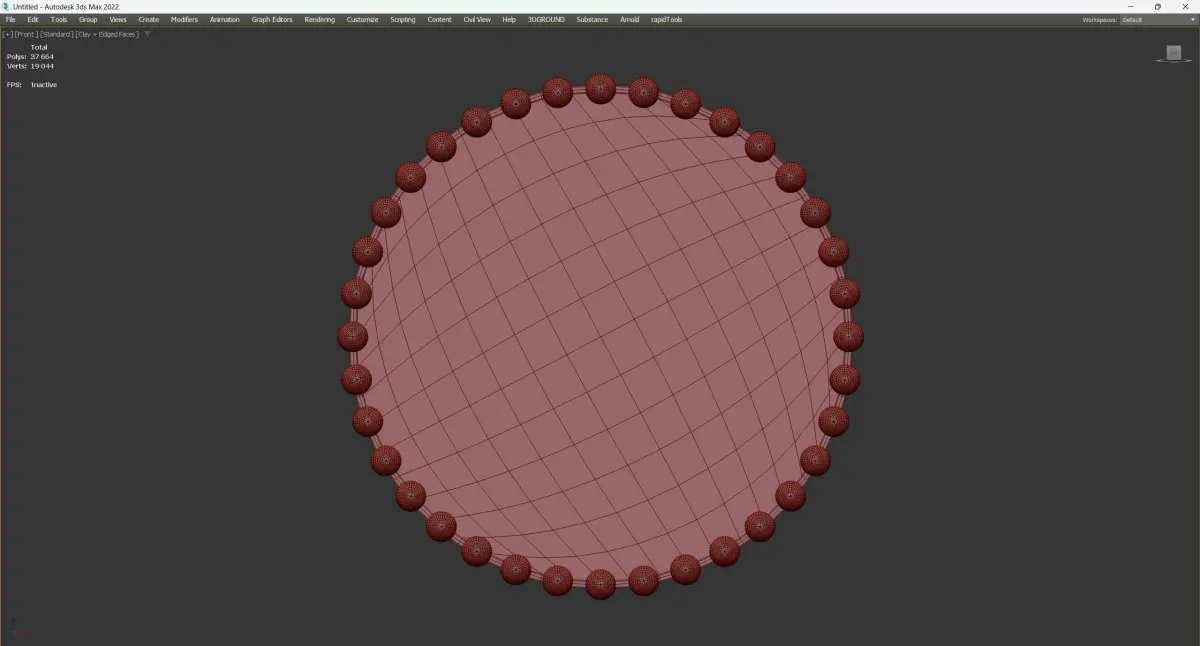Open the Views menu

[x=118, y=19]
